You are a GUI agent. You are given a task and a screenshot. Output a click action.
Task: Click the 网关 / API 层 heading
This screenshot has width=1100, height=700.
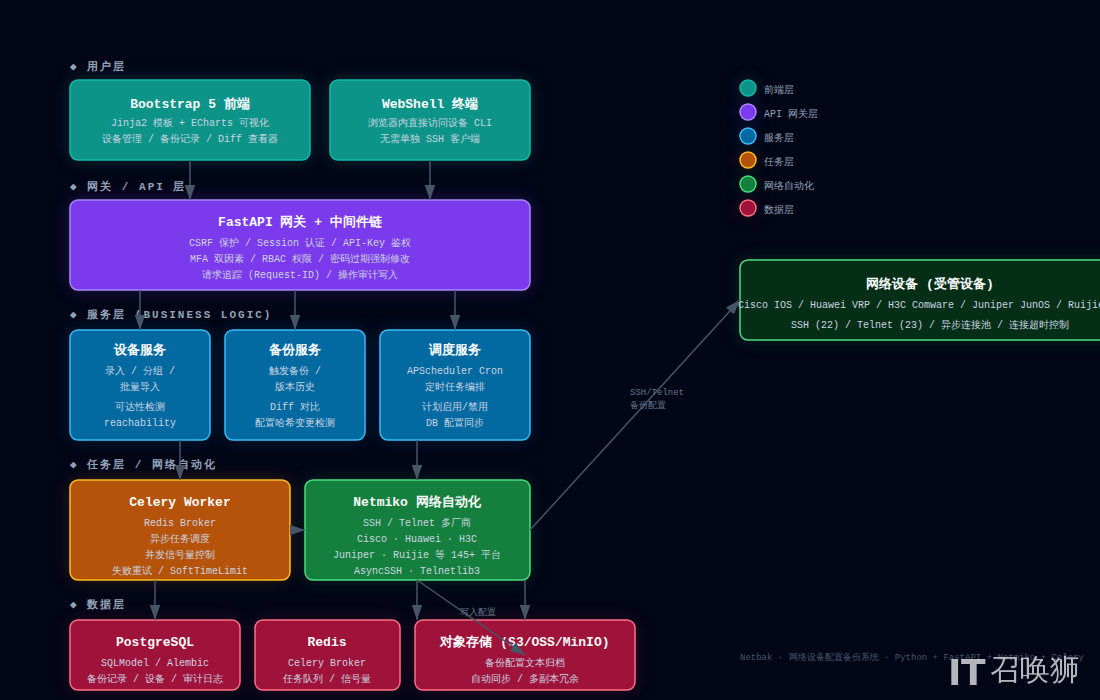pos(127,187)
